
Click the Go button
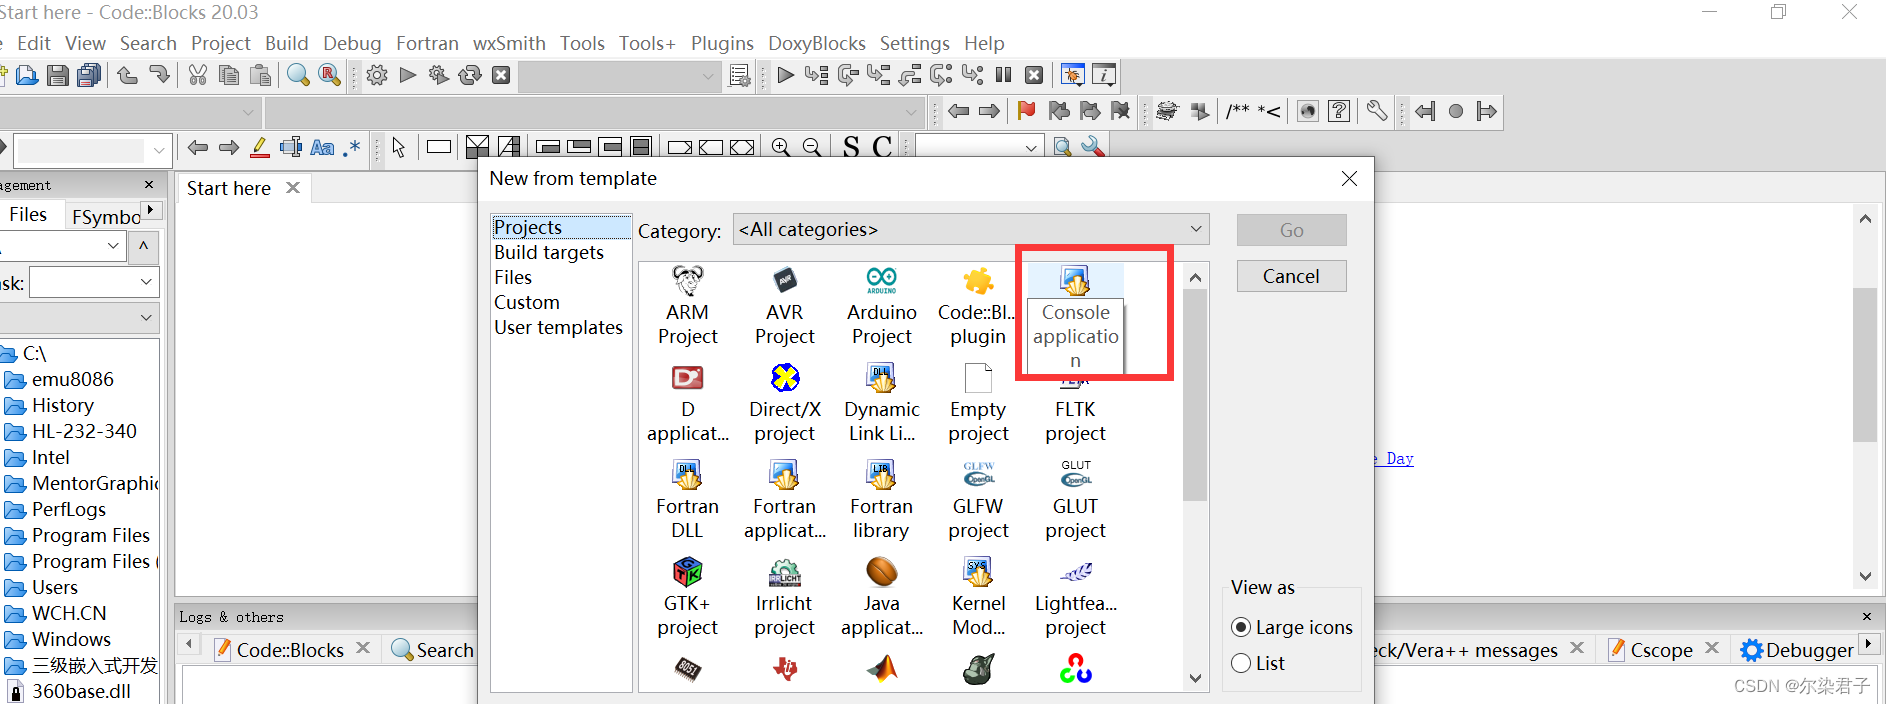[x=1291, y=230]
